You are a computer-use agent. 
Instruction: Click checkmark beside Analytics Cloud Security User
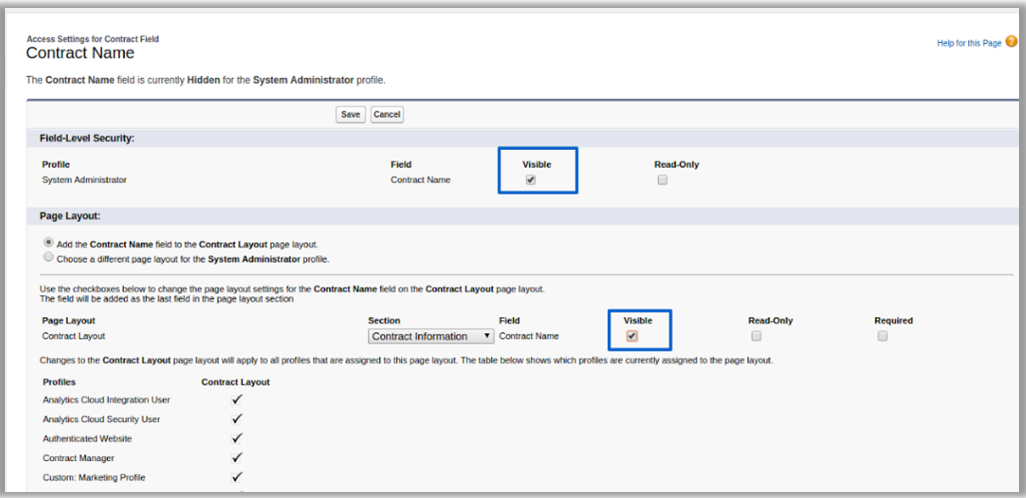[x=237, y=419]
